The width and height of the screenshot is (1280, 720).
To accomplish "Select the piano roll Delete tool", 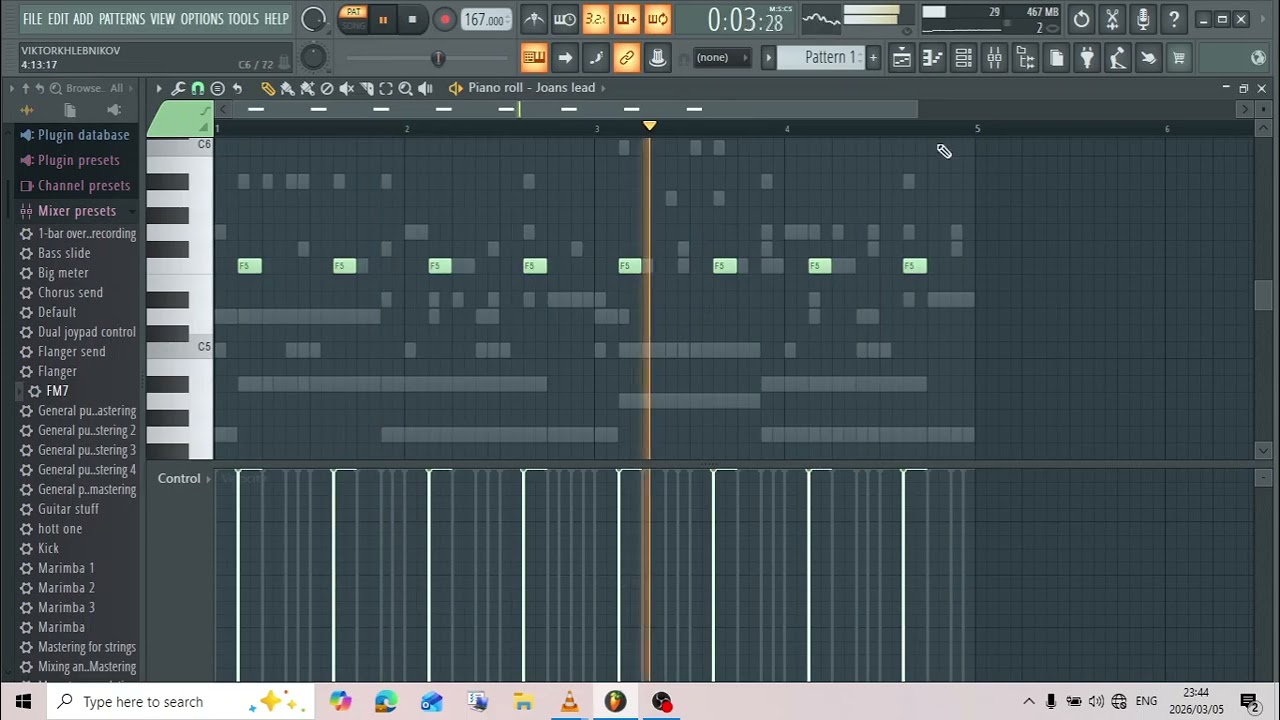I will pos(326,88).
